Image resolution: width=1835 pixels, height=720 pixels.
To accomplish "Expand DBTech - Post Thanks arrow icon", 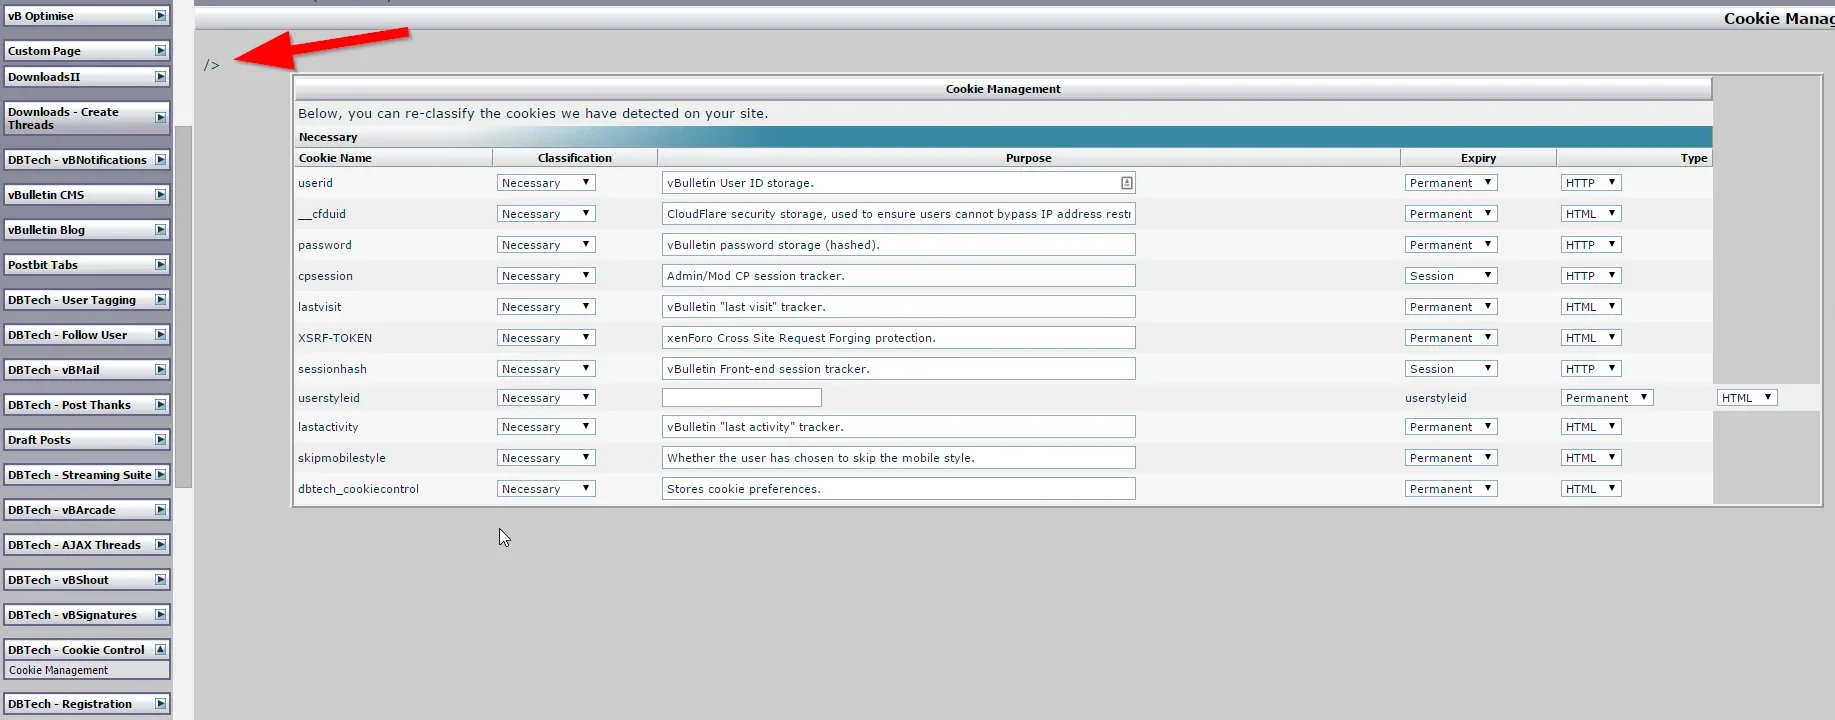I will (160, 405).
